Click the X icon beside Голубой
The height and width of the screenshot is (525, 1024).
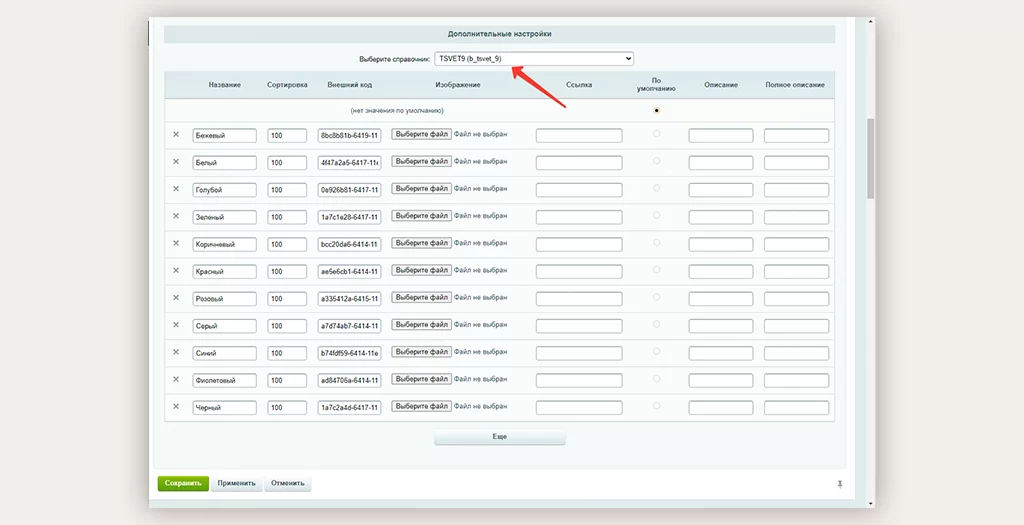[176, 188]
